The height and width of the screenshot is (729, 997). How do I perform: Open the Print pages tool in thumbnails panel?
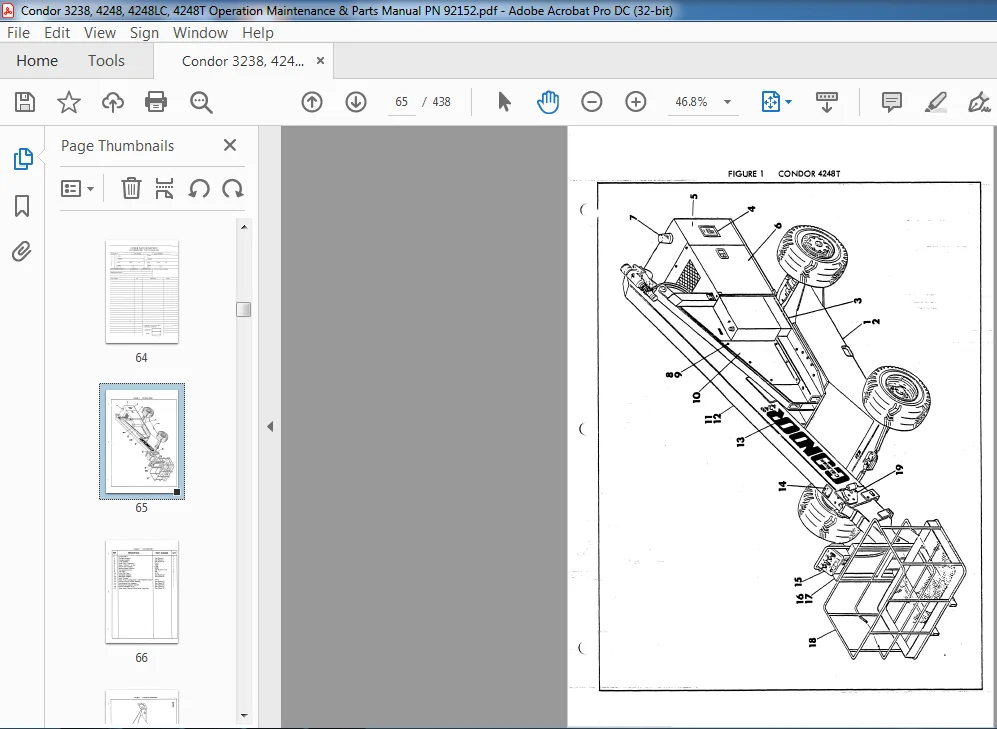click(164, 189)
